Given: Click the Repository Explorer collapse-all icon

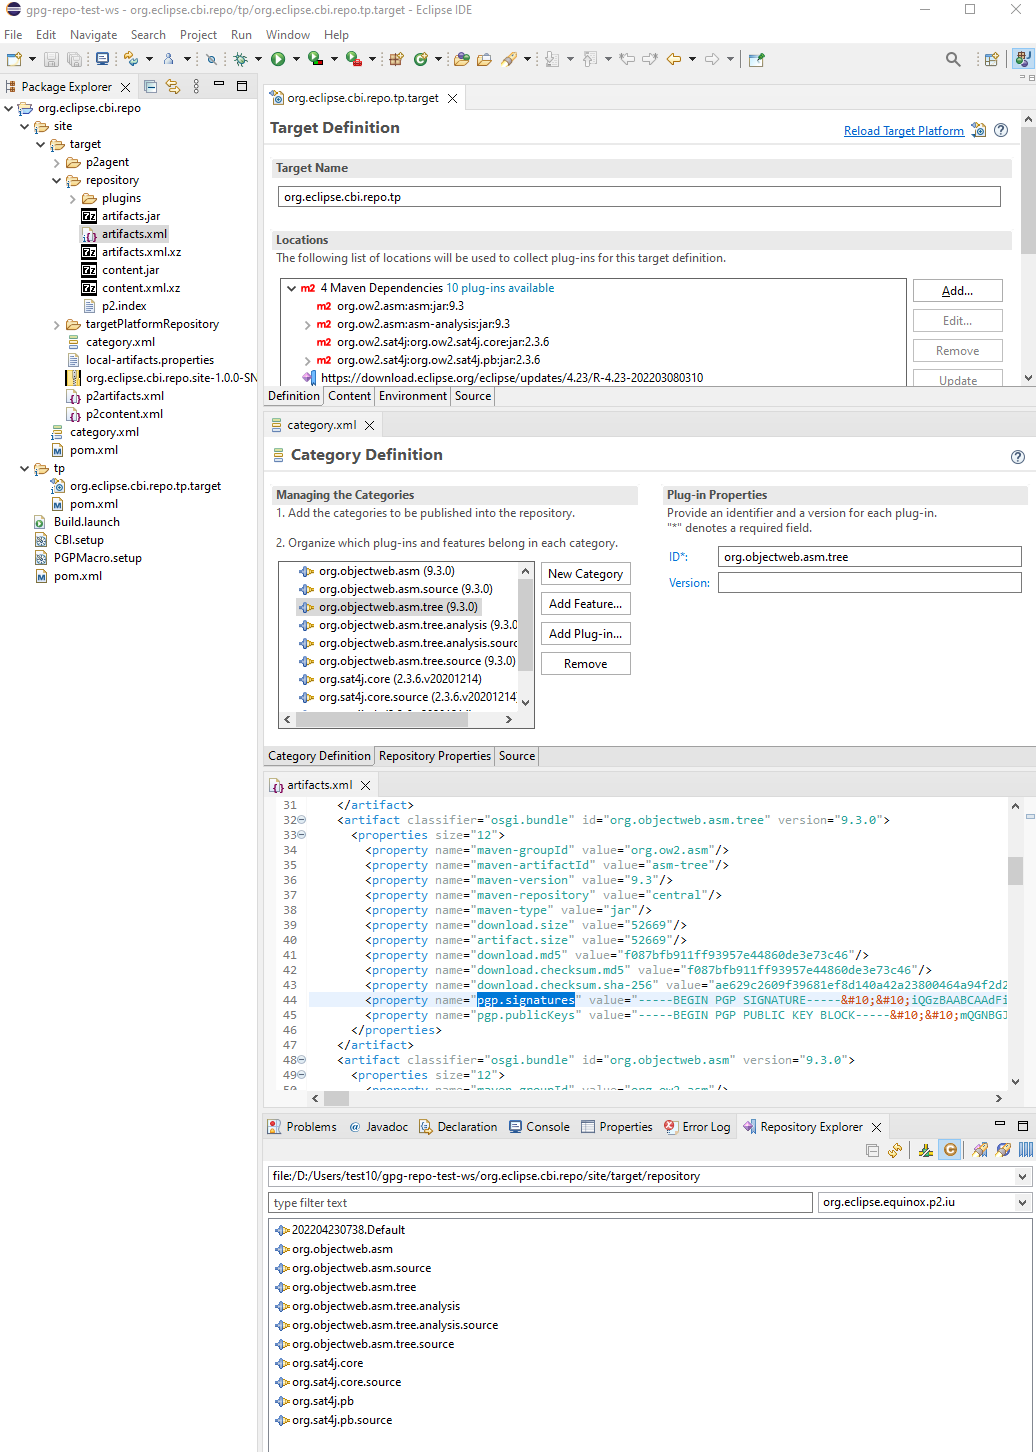Looking at the screenshot, I should [x=872, y=1150].
